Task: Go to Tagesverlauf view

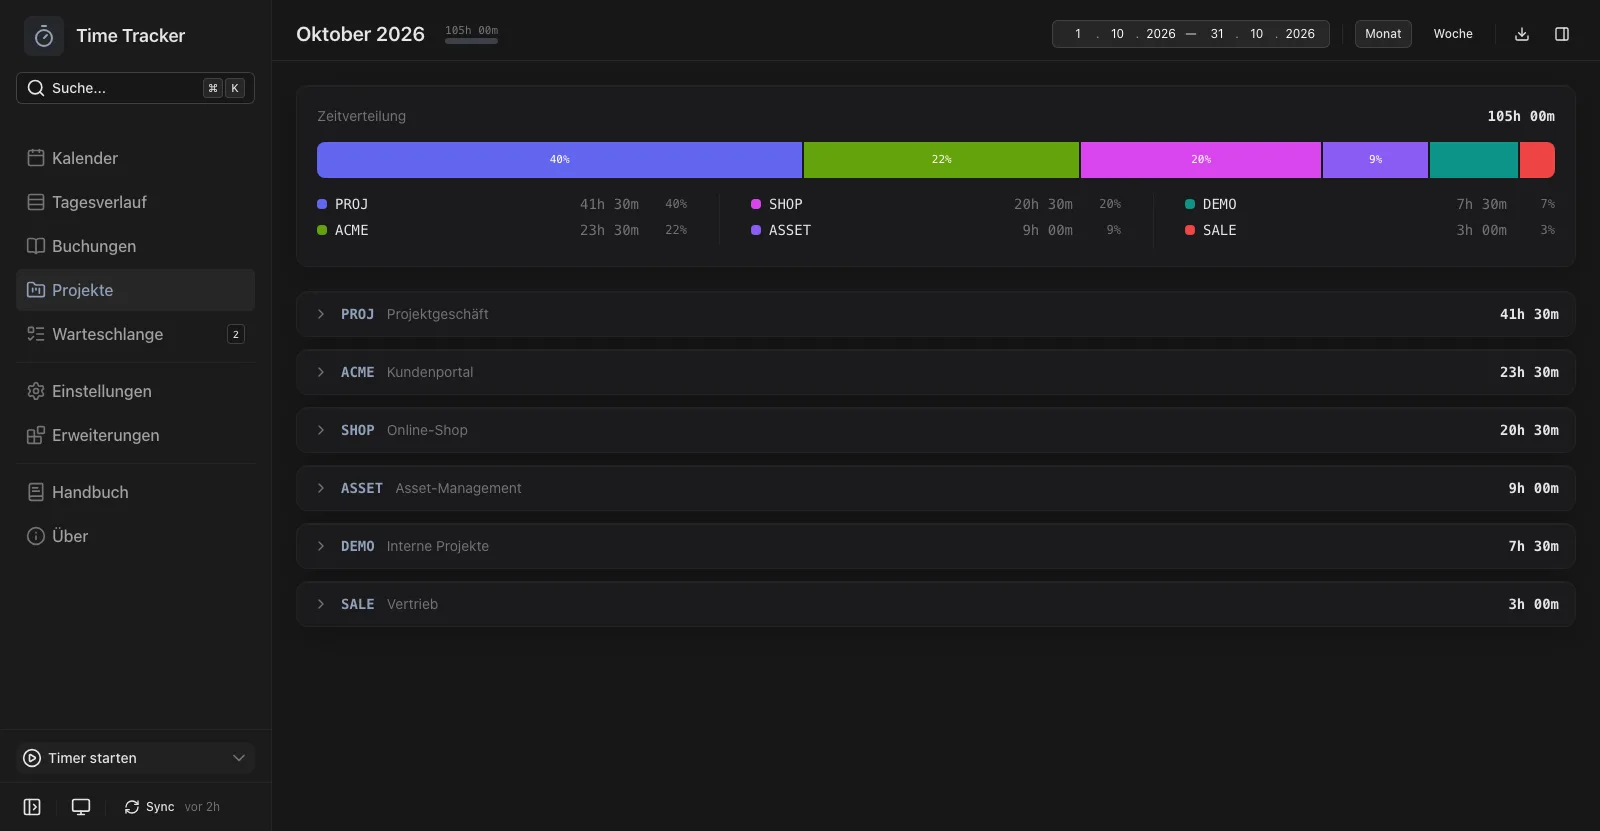Action: pyautogui.click(x=135, y=202)
